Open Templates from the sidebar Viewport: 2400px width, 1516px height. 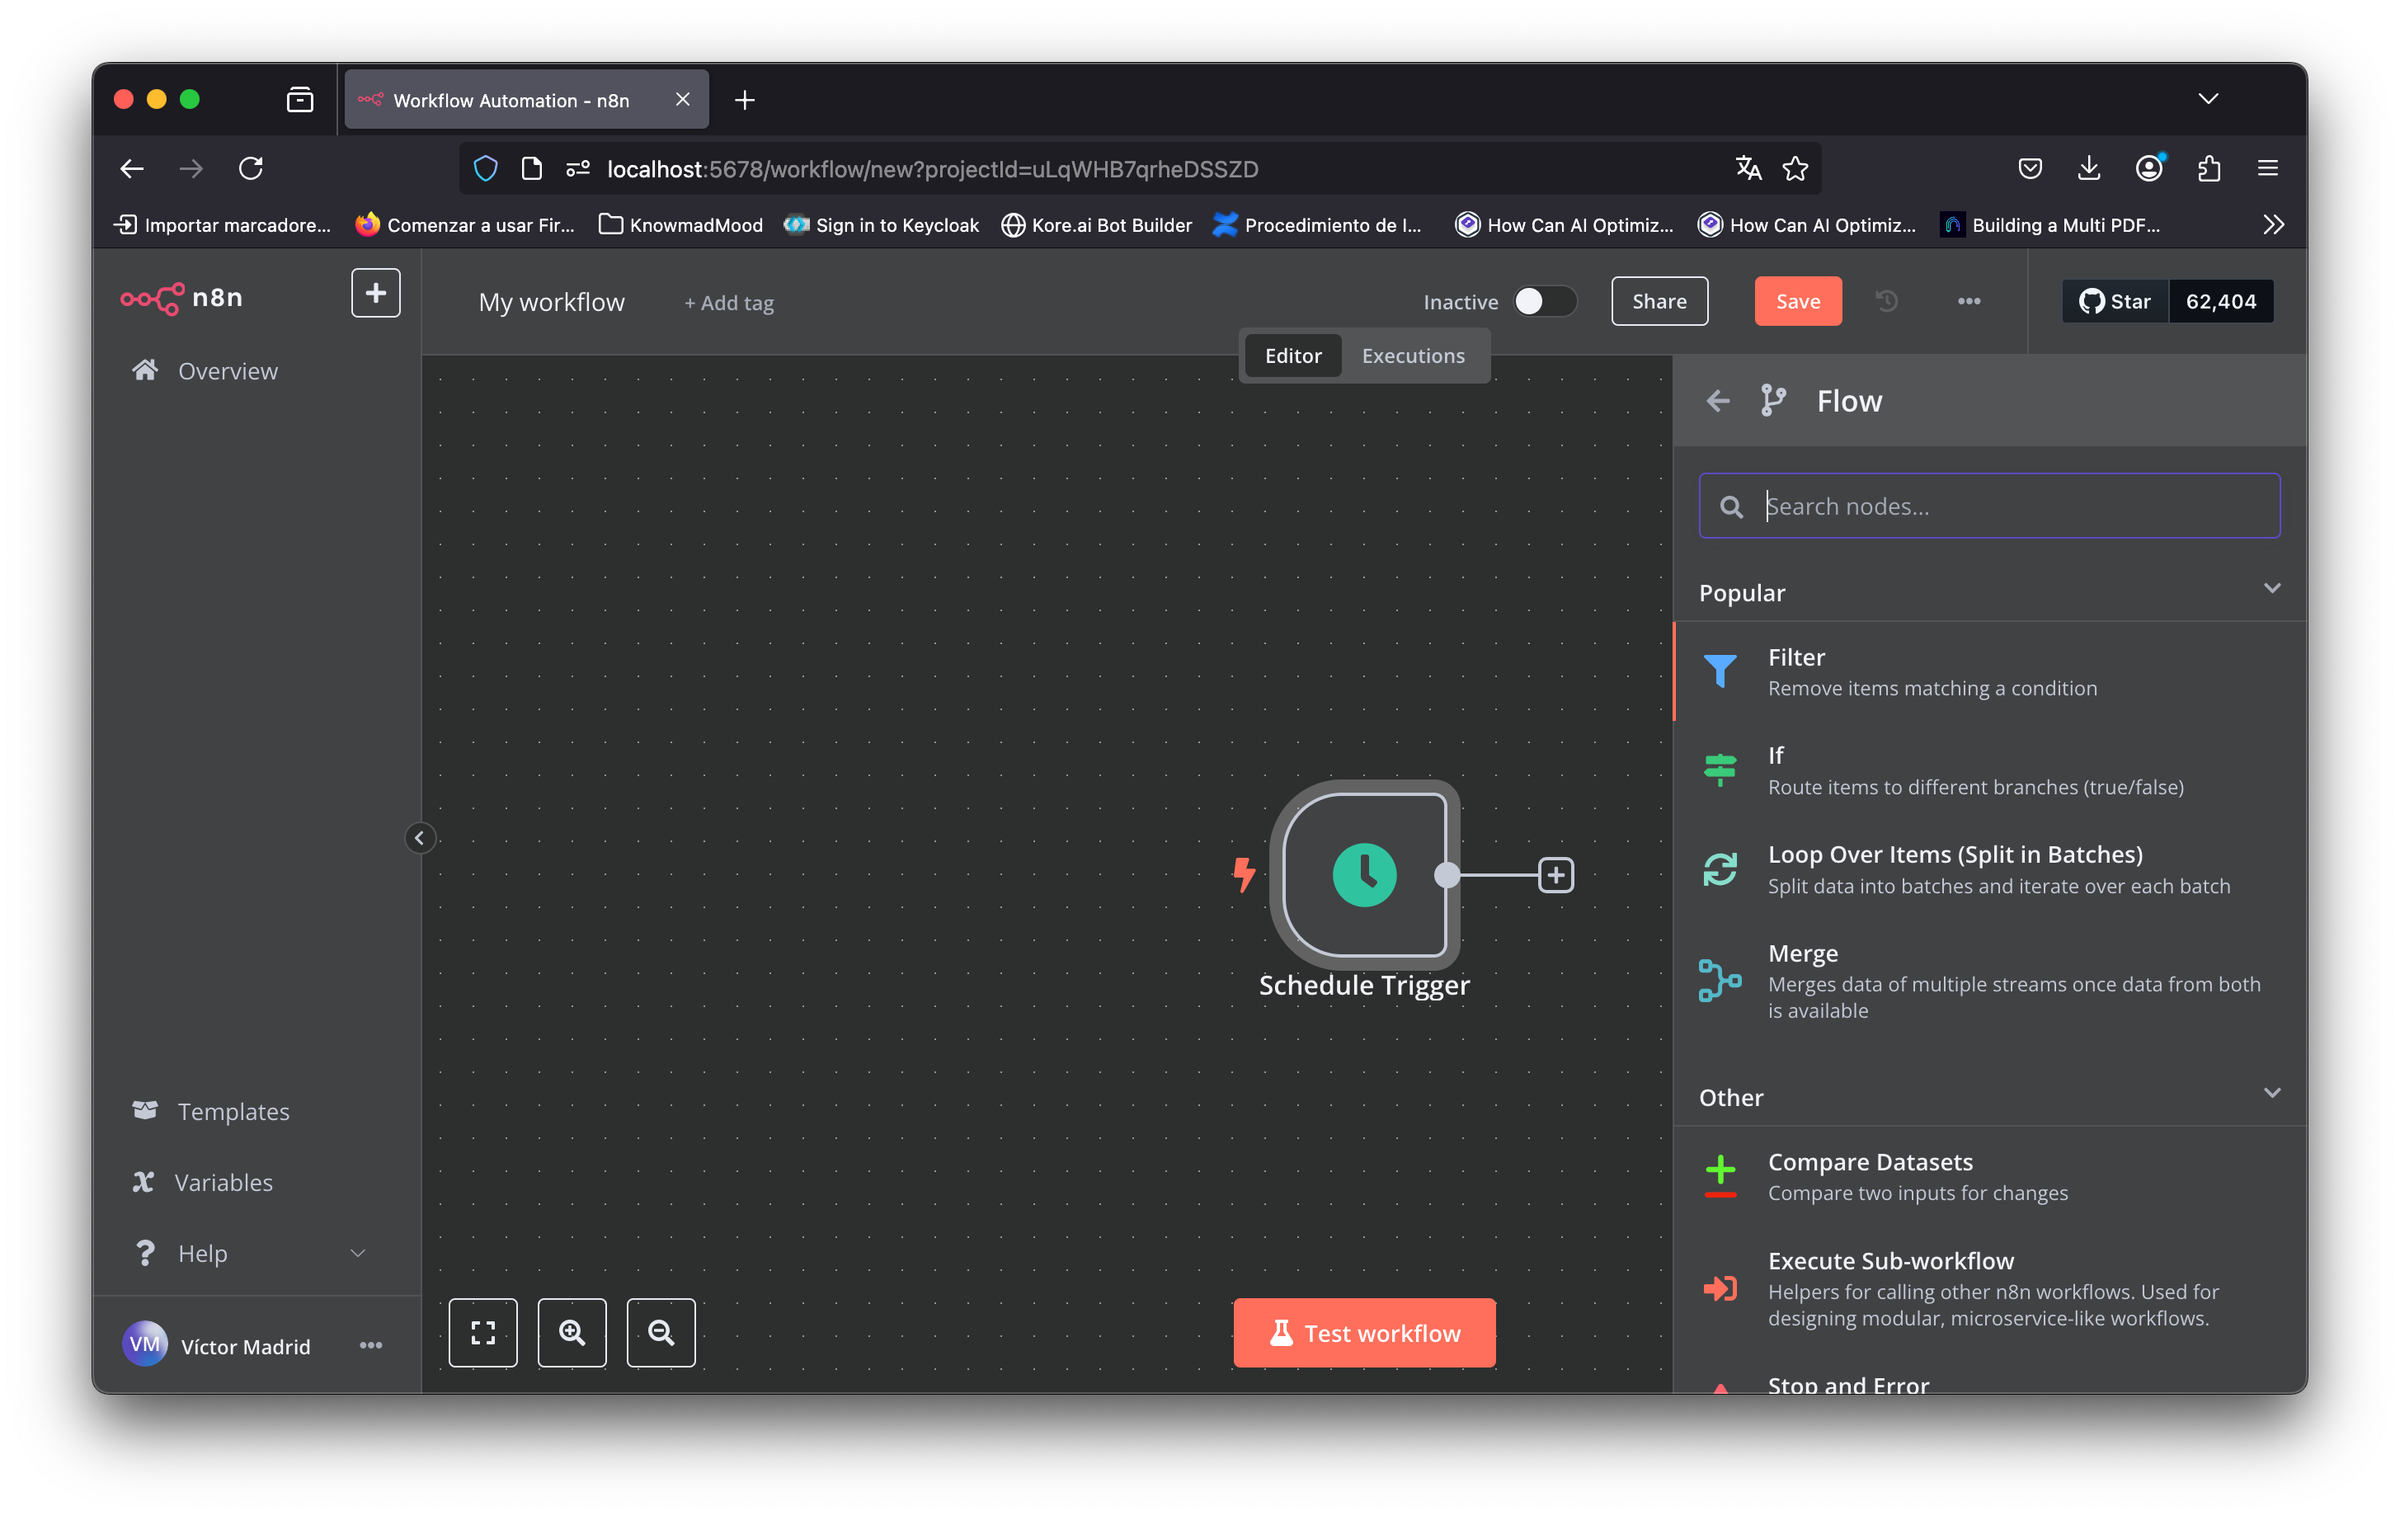point(233,1111)
